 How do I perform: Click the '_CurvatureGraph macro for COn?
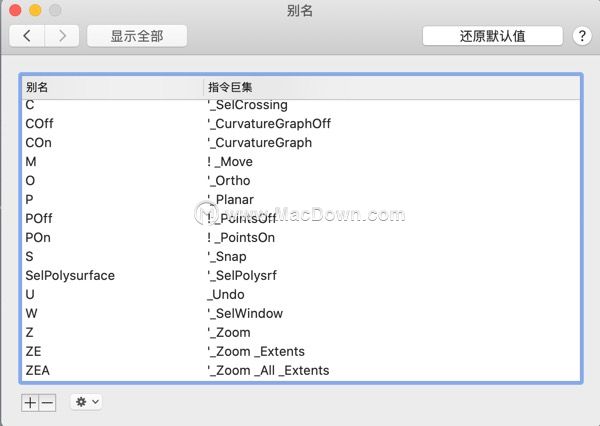point(259,143)
